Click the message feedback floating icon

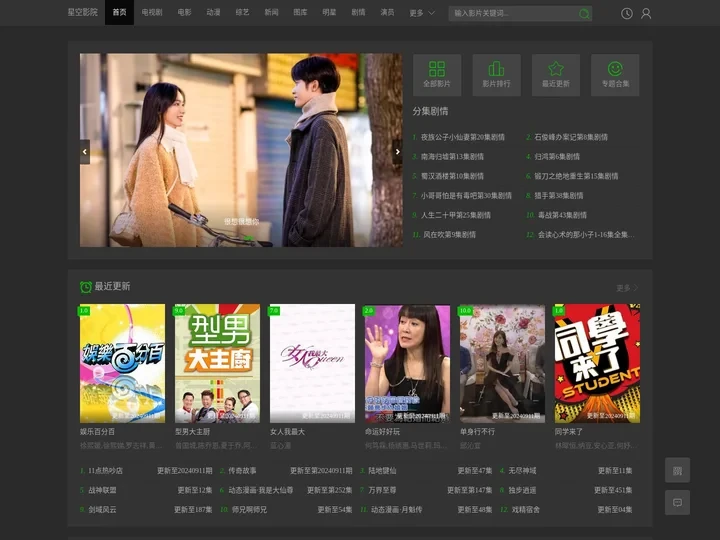(x=677, y=502)
